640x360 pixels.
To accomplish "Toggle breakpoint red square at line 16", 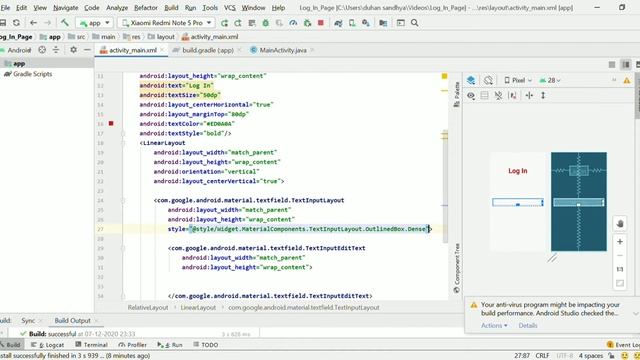I will [x=111, y=123].
